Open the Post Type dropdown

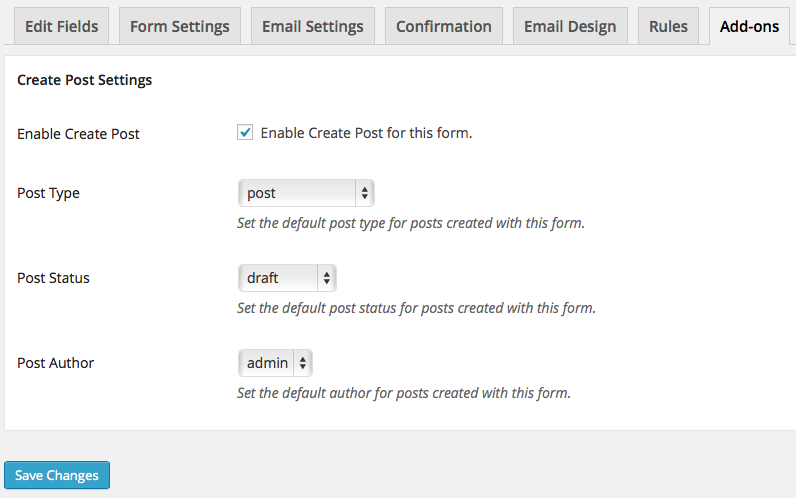click(306, 193)
